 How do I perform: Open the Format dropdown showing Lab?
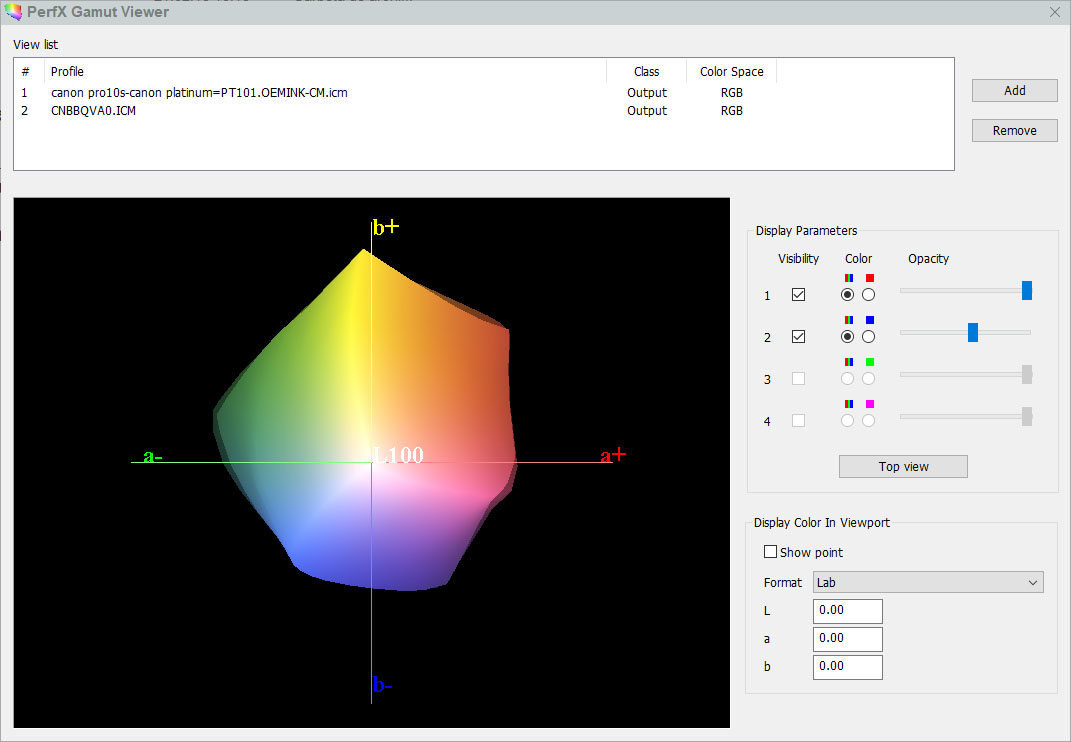[x=928, y=582]
